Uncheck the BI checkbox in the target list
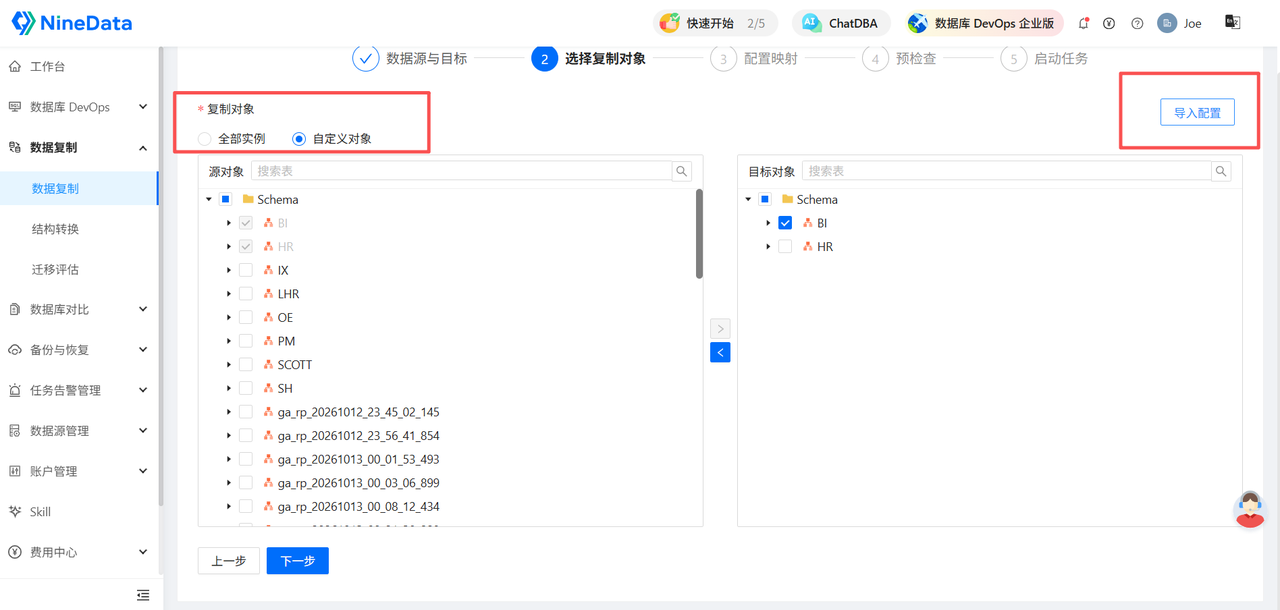Image resolution: width=1280 pixels, height=610 pixels. [x=785, y=223]
